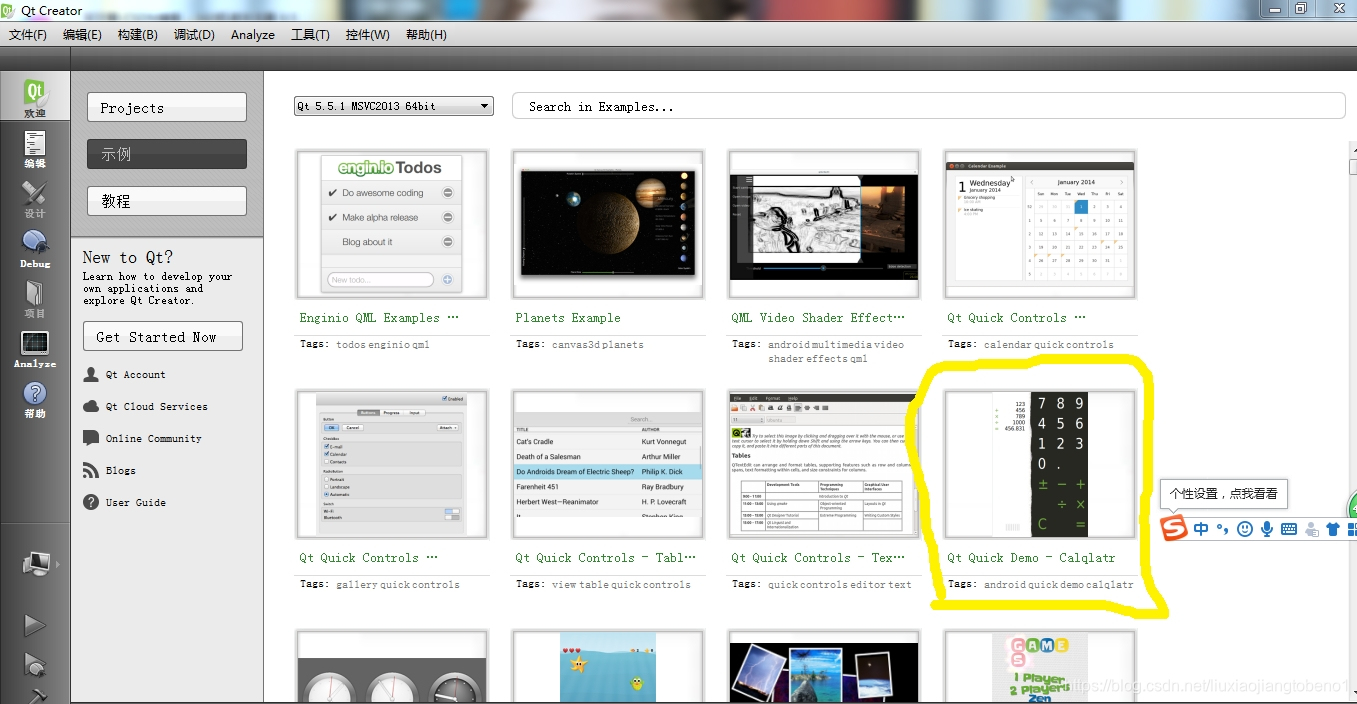Open the Calendar example thumbnail
The height and width of the screenshot is (704, 1357).
(1040, 224)
